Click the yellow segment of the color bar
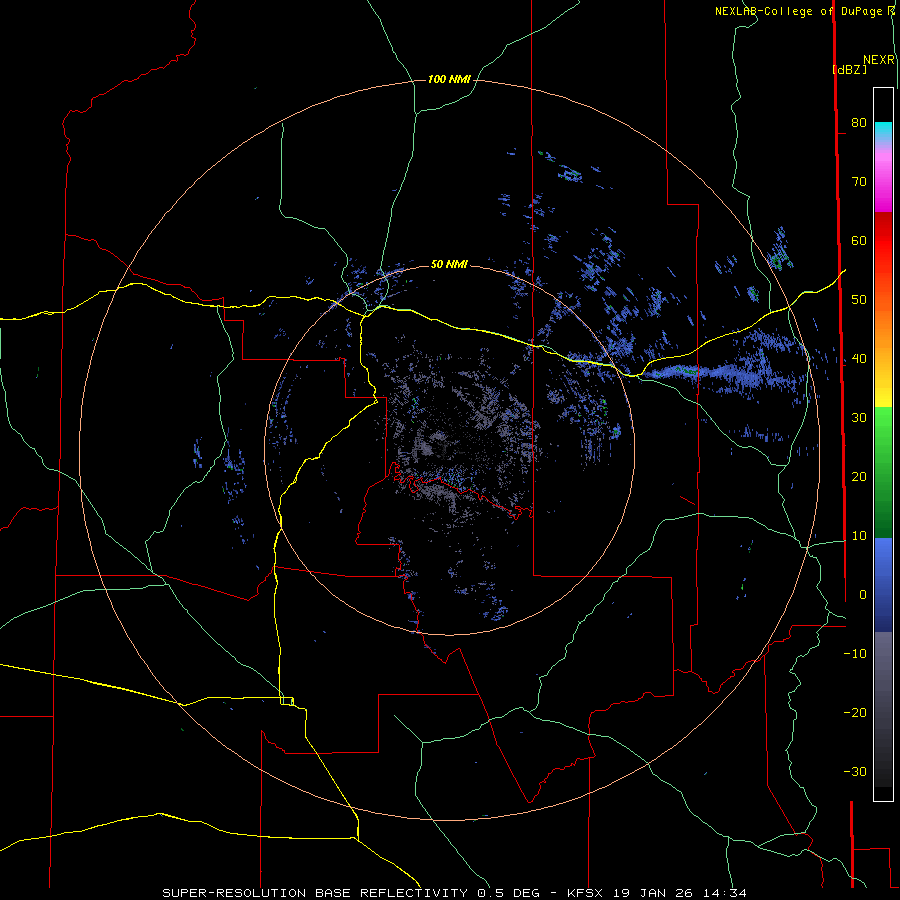The image size is (900, 900). [883, 396]
